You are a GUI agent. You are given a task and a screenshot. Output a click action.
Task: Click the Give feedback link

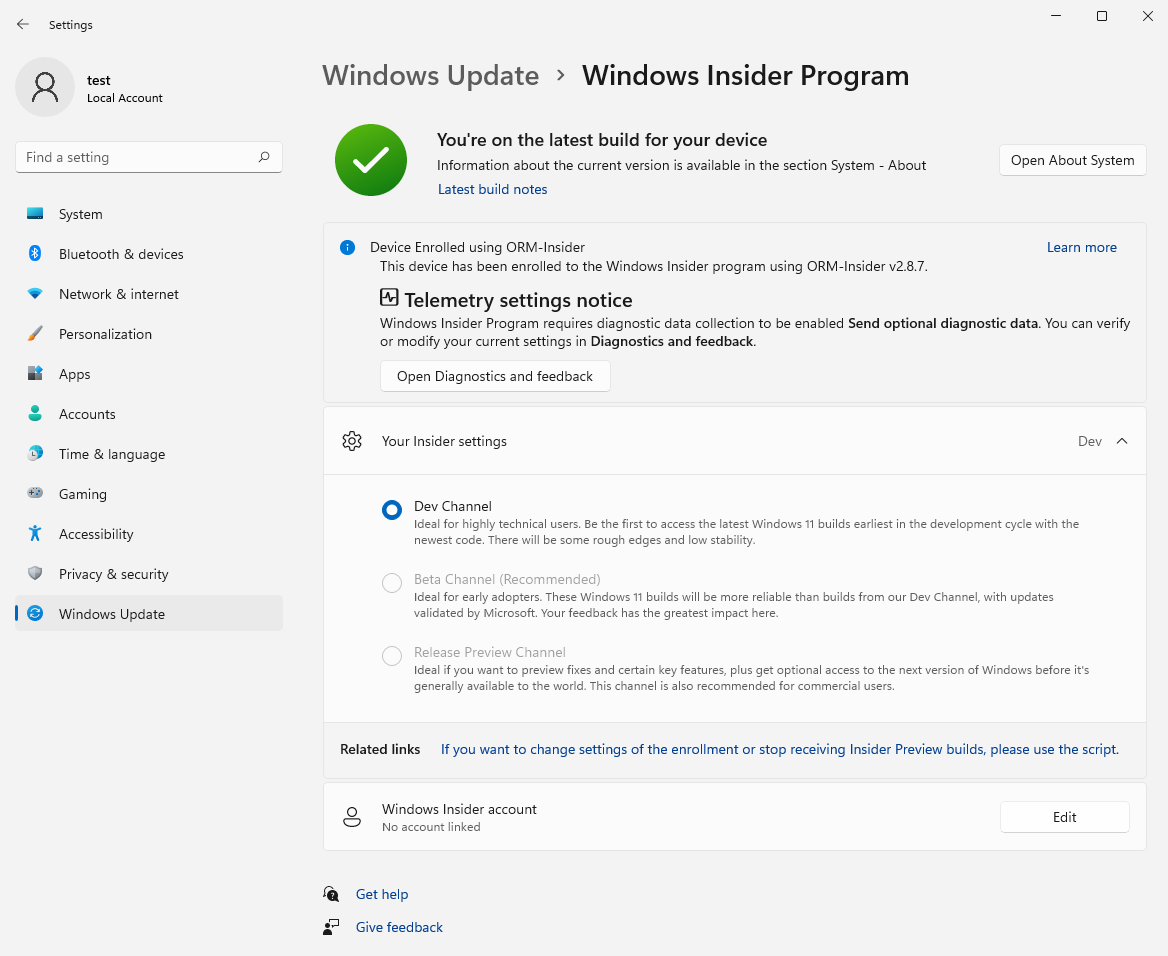click(399, 927)
